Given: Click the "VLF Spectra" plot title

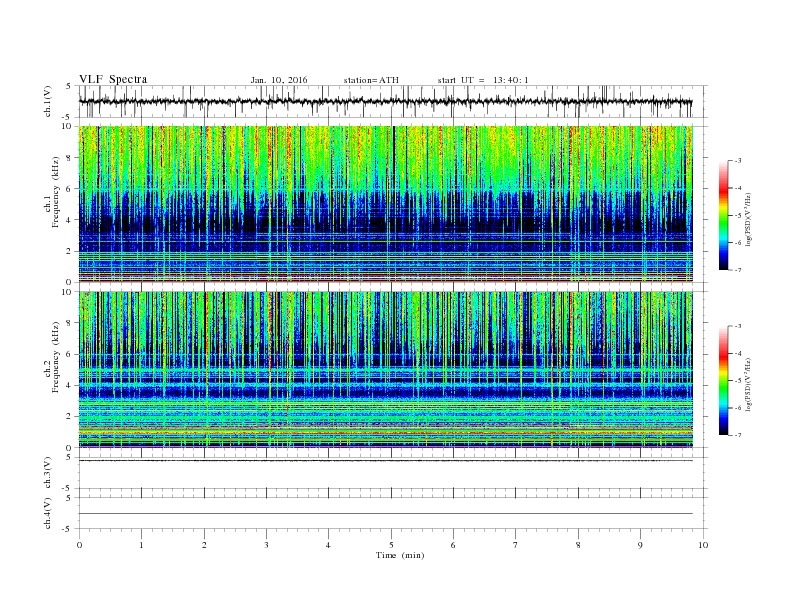Looking at the screenshot, I should [x=113, y=79].
